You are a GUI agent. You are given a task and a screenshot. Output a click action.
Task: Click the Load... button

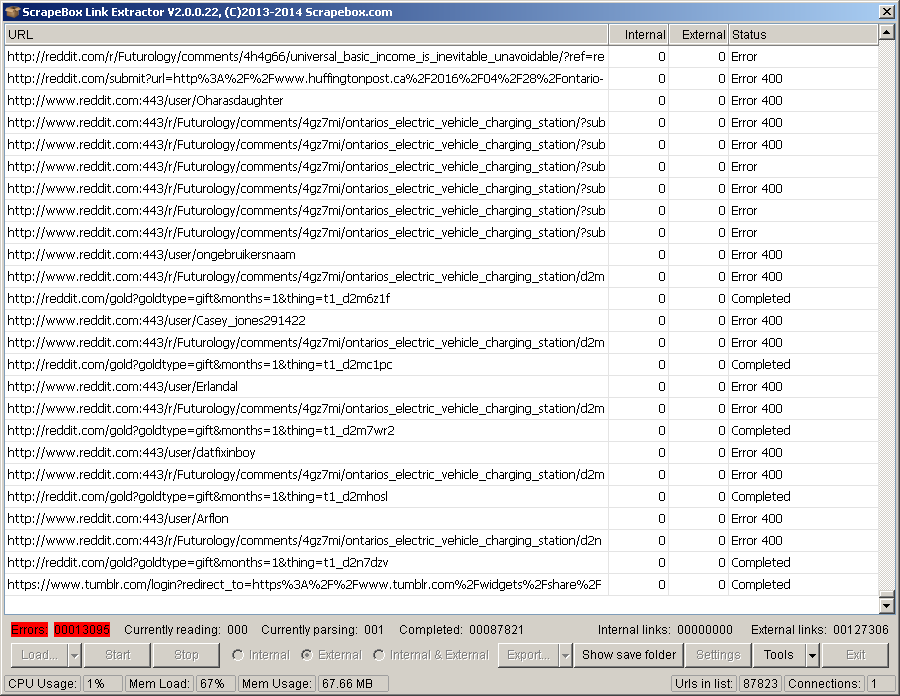click(x=40, y=655)
